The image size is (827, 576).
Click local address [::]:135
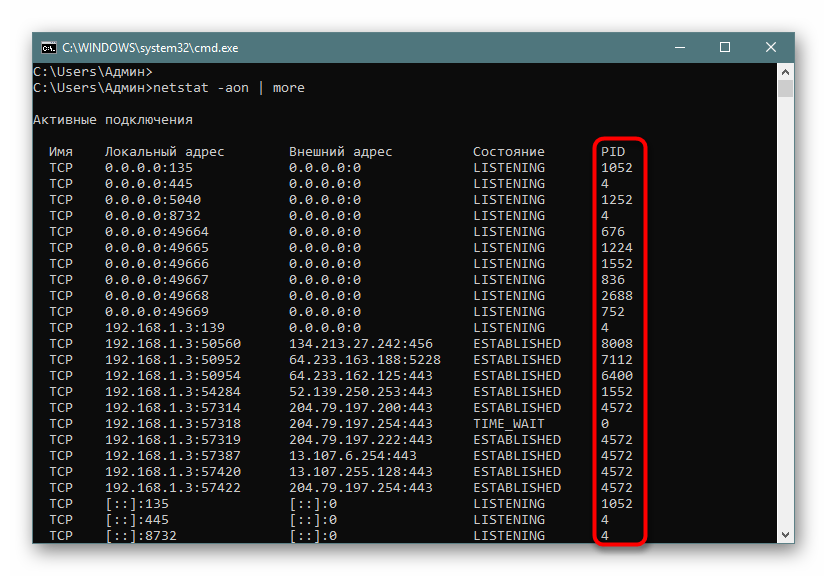pos(137,504)
